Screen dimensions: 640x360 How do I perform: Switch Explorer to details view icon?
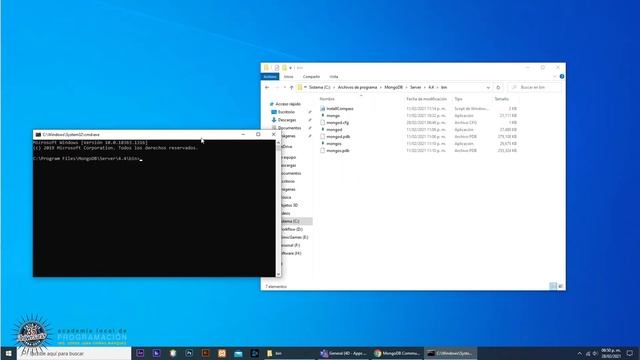tap(553, 286)
